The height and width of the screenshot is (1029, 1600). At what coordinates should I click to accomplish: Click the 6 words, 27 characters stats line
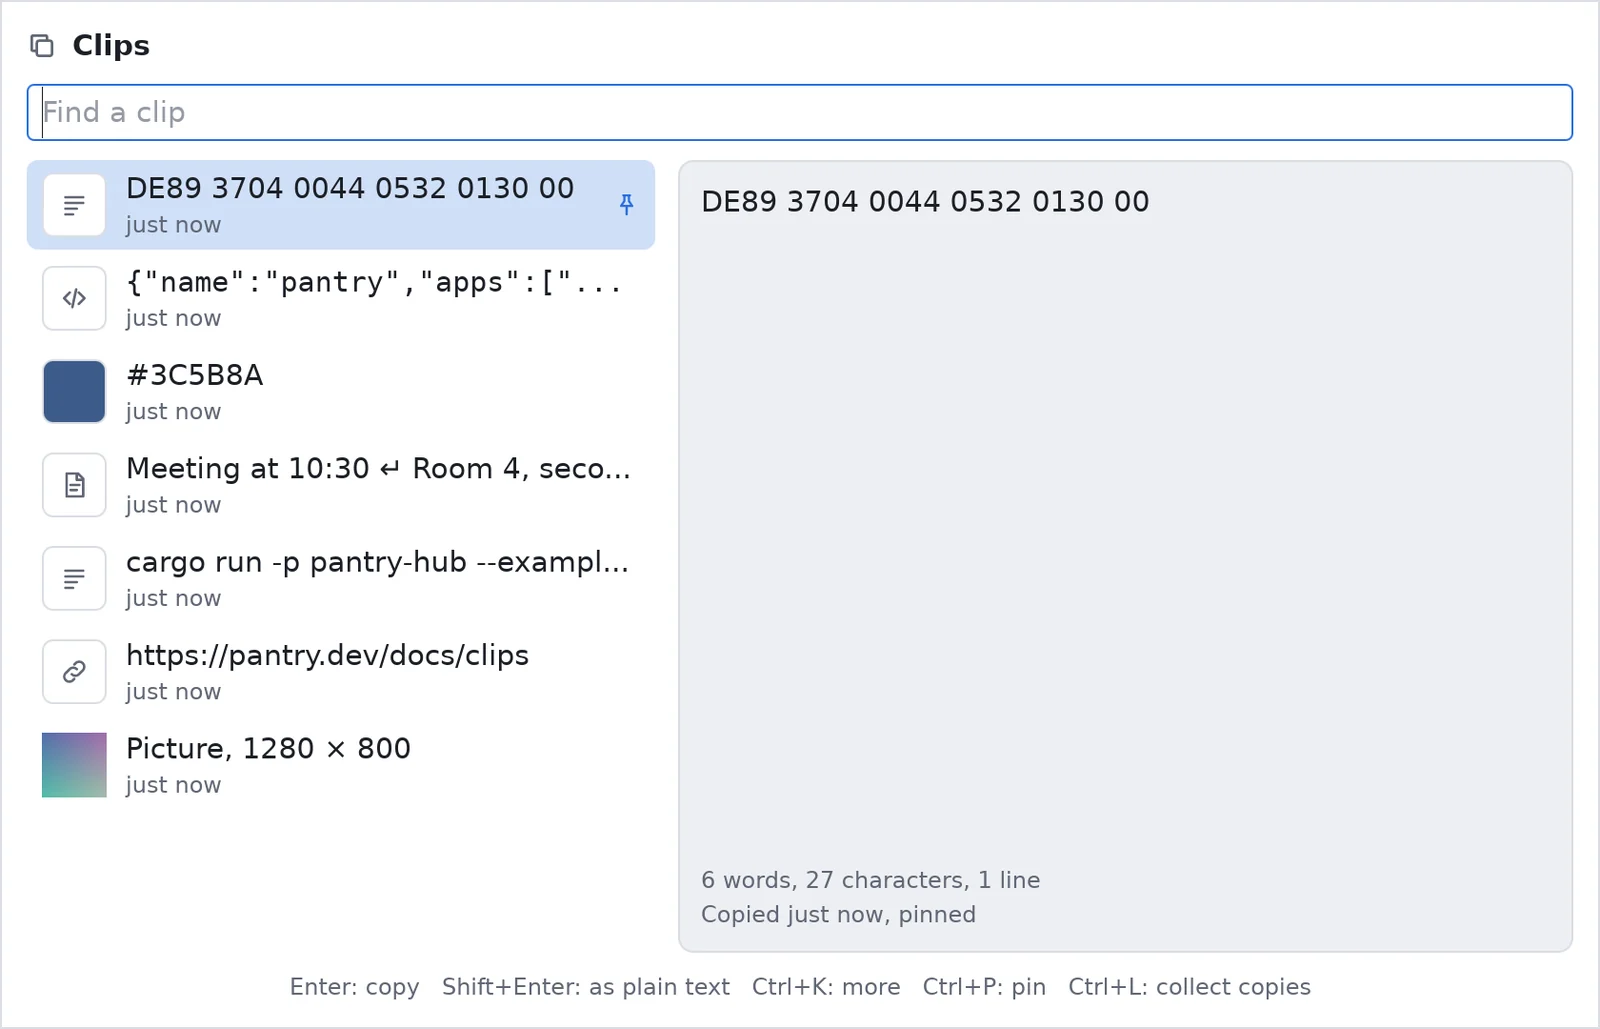tap(871, 880)
